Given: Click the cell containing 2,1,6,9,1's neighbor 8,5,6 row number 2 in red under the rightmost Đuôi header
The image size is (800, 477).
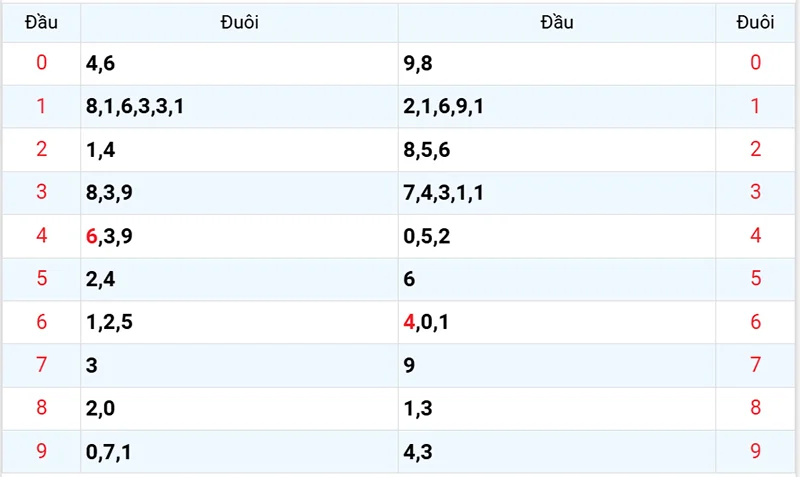Looking at the screenshot, I should [756, 150].
